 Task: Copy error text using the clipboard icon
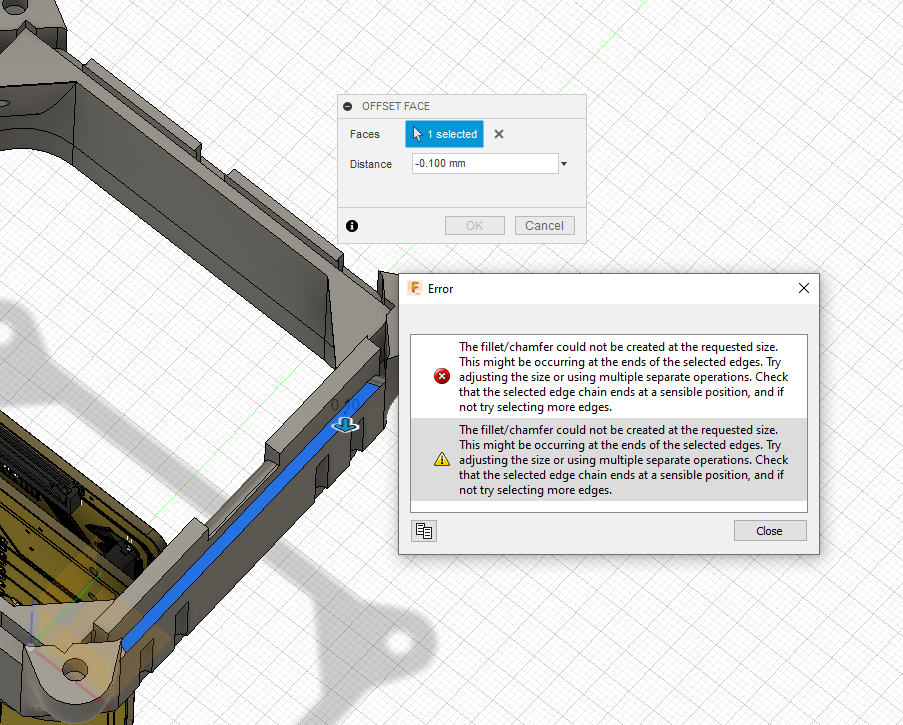423,530
